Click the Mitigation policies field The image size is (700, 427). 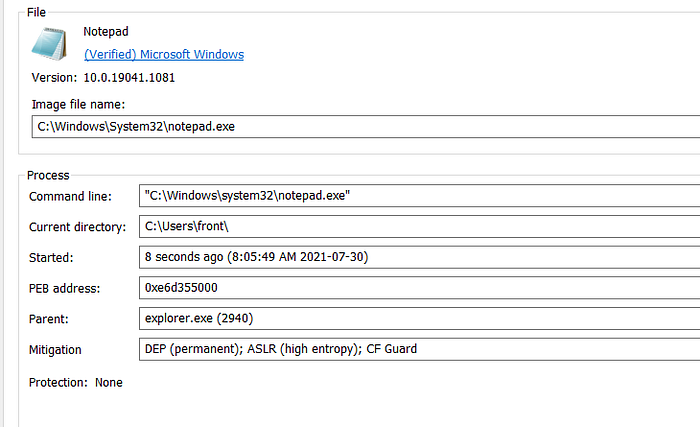click(x=419, y=349)
